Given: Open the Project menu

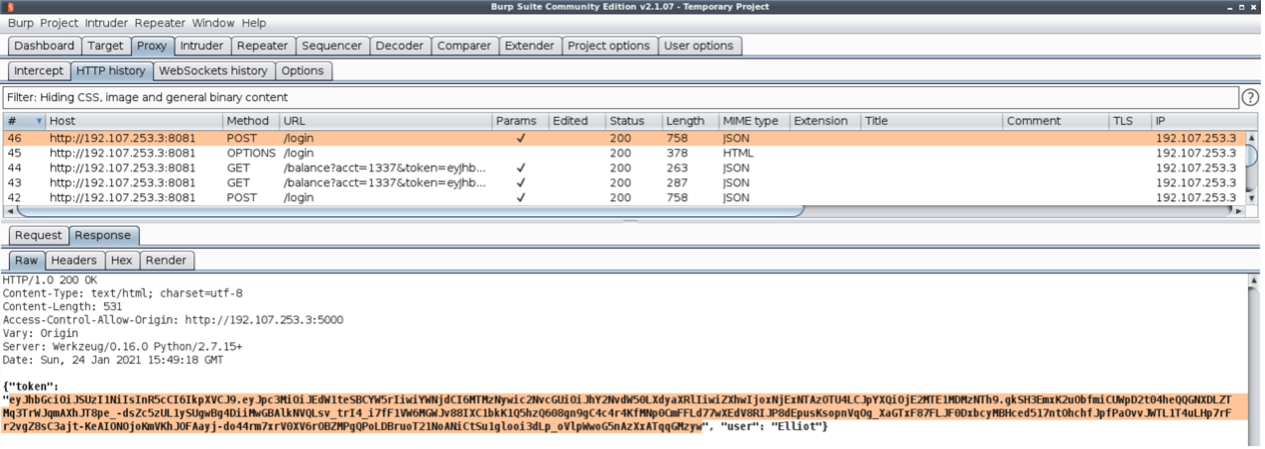Looking at the screenshot, I should [60, 23].
